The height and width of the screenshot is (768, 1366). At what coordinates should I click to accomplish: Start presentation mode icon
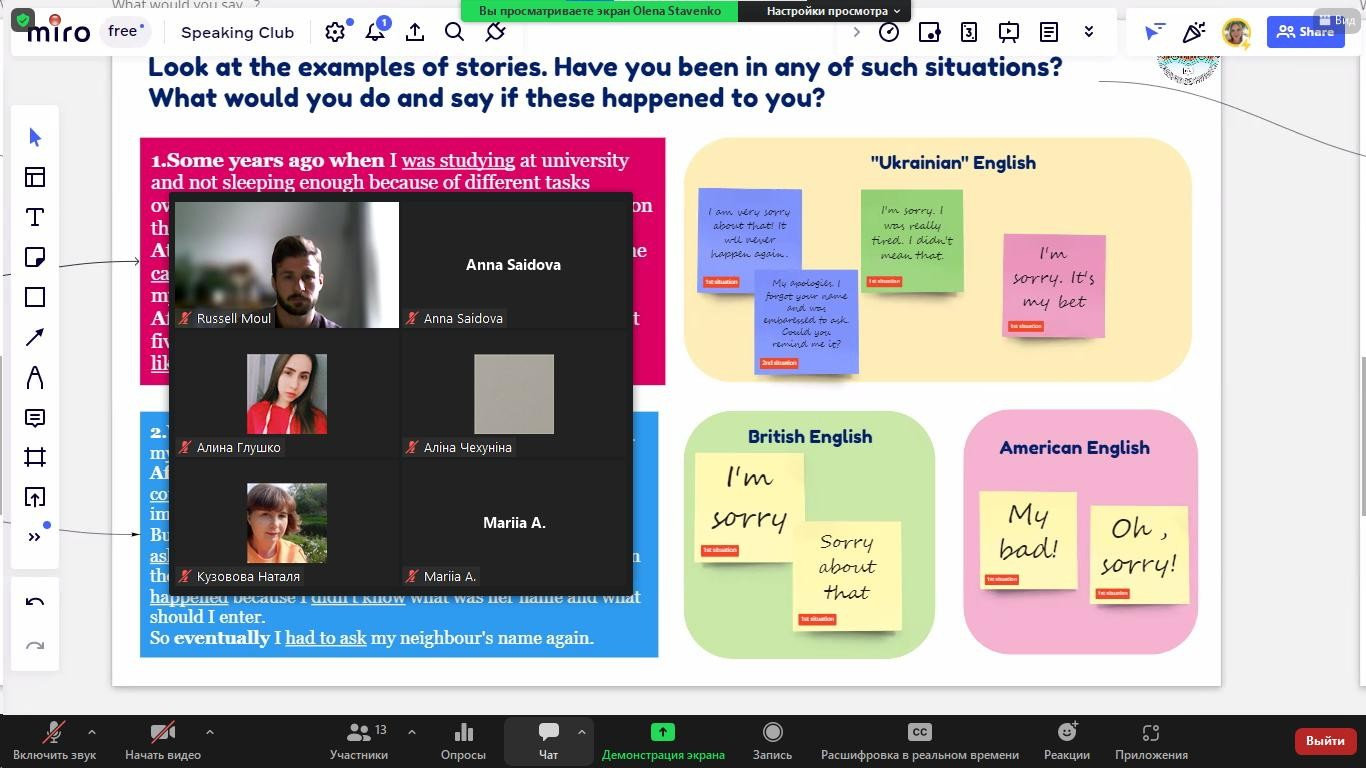(x=1009, y=32)
